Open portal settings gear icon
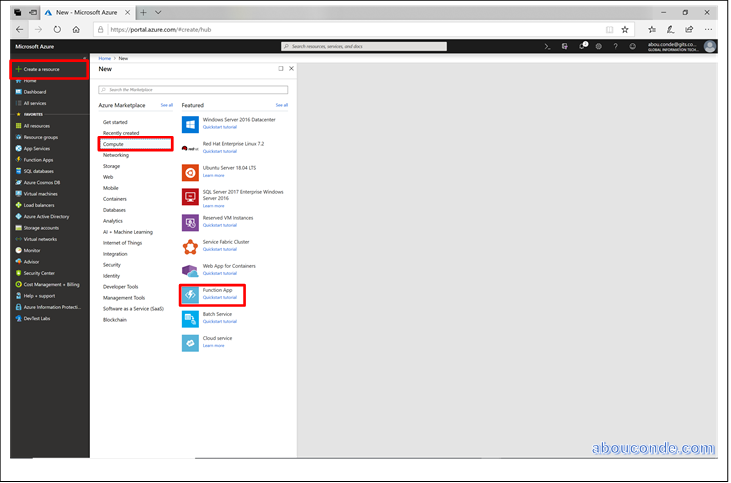This screenshot has width=731, height=483. click(599, 46)
